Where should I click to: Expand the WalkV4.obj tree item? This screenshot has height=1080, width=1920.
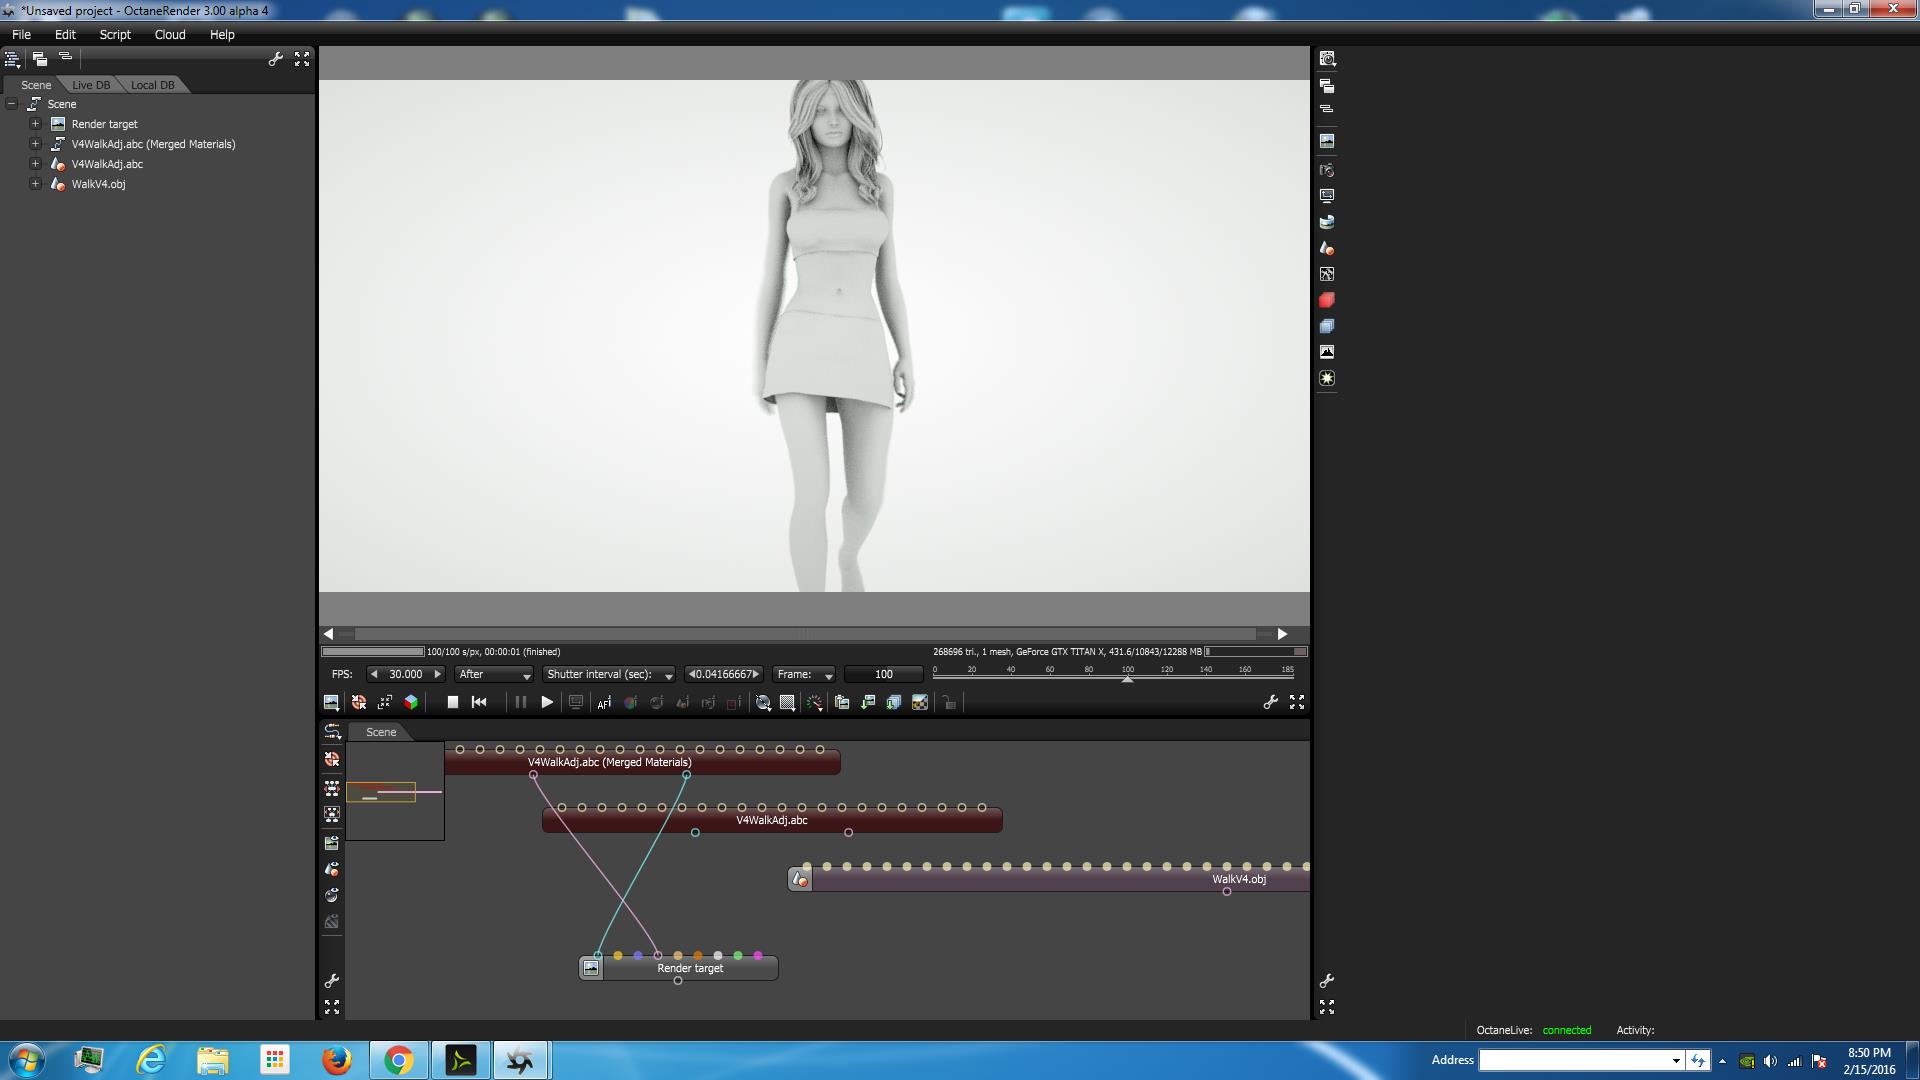coord(35,184)
